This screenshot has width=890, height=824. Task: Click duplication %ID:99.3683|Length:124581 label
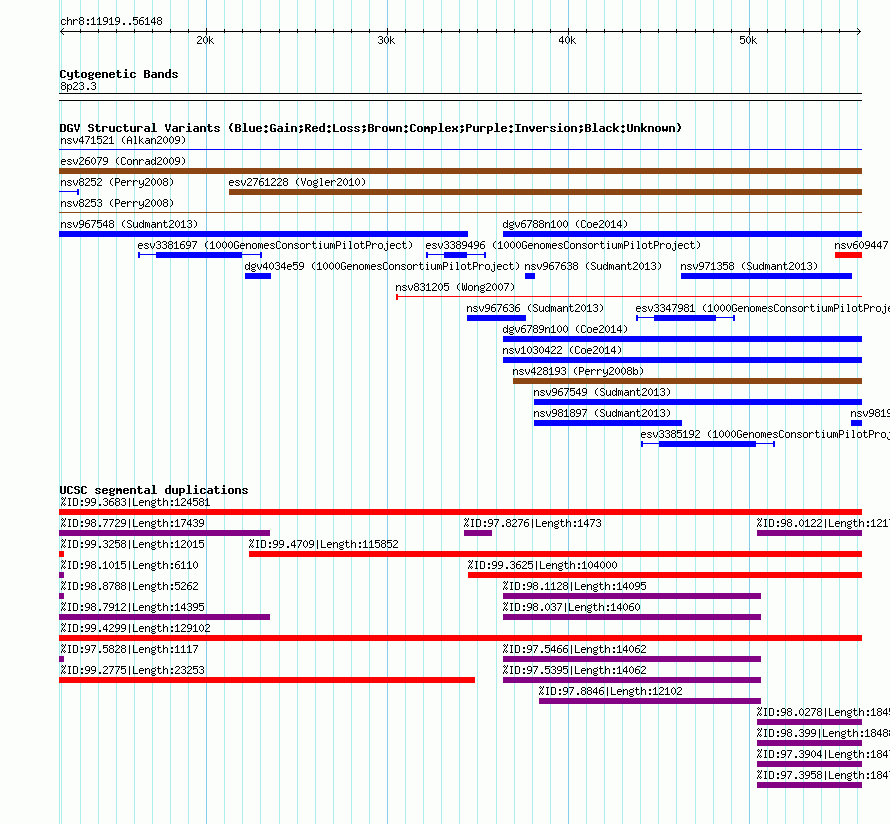pos(135,502)
